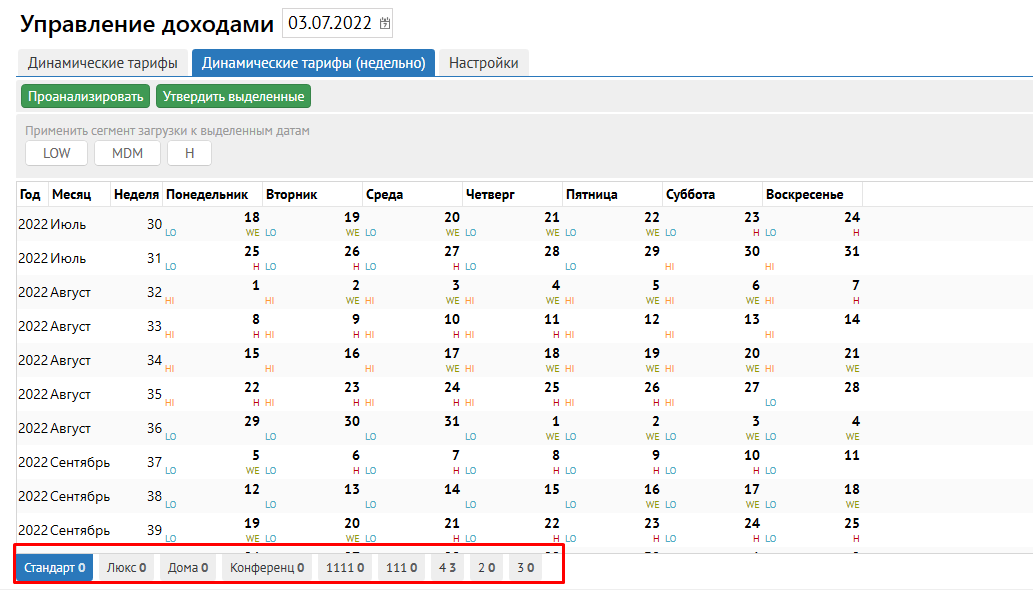Select the category tab labeled 4 3
Image resolution: width=1033 pixels, height=590 pixels.
[x=446, y=568]
